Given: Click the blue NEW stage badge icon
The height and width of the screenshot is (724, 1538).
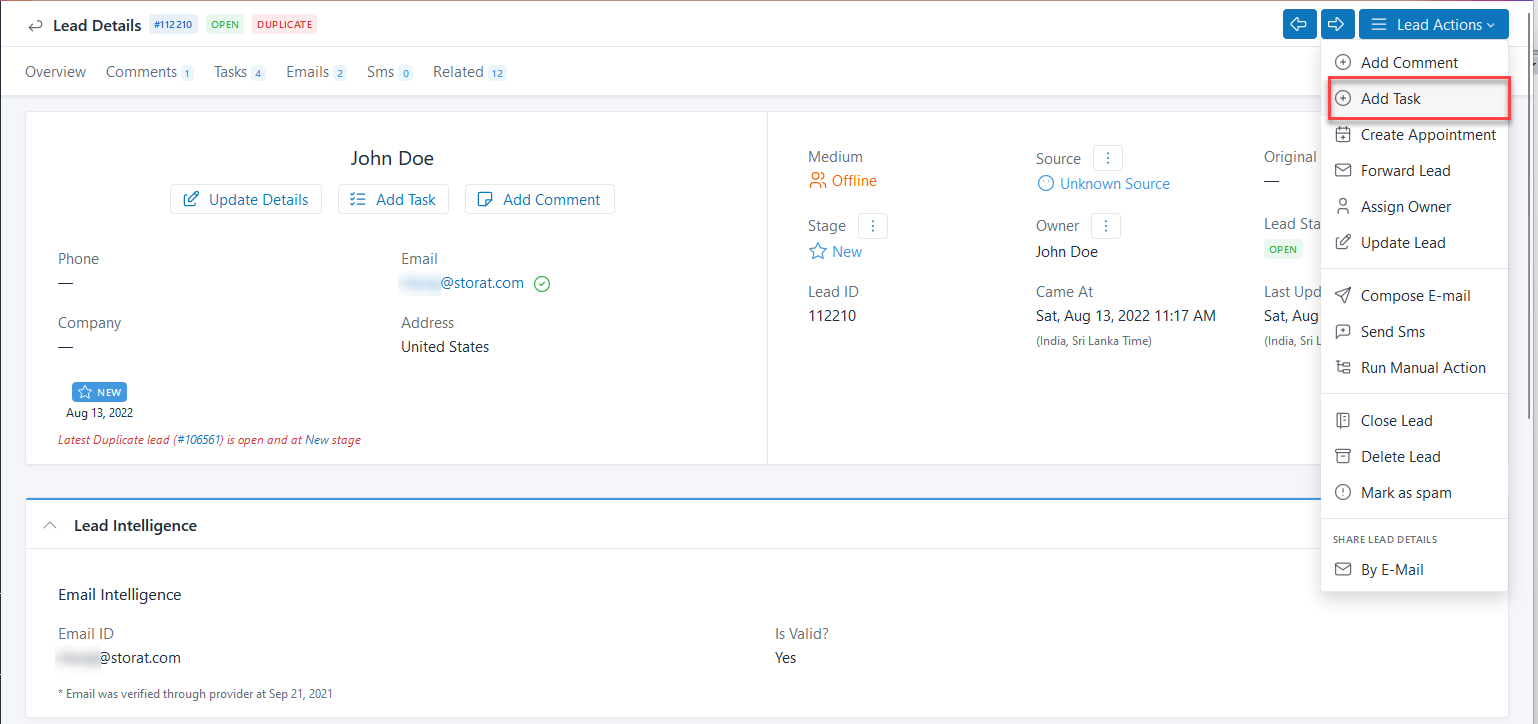Looking at the screenshot, I should coord(84,391).
